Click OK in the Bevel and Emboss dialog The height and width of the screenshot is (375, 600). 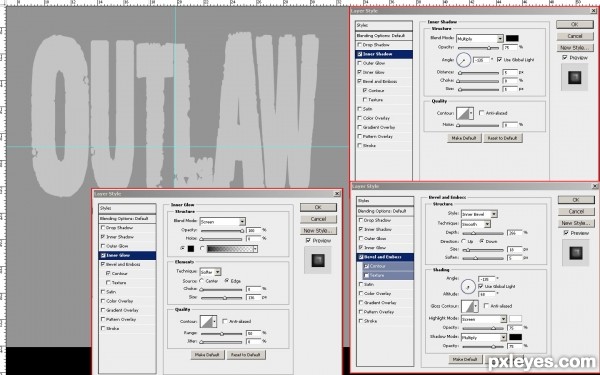[576, 200]
